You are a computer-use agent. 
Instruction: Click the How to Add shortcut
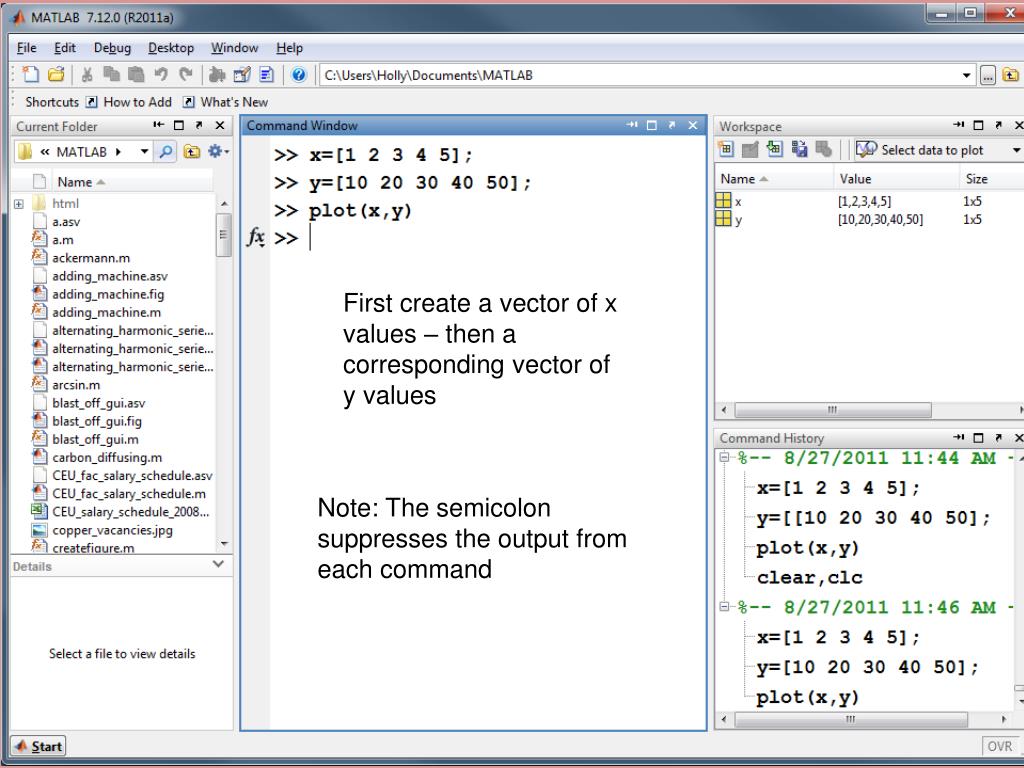coord(129,102)
